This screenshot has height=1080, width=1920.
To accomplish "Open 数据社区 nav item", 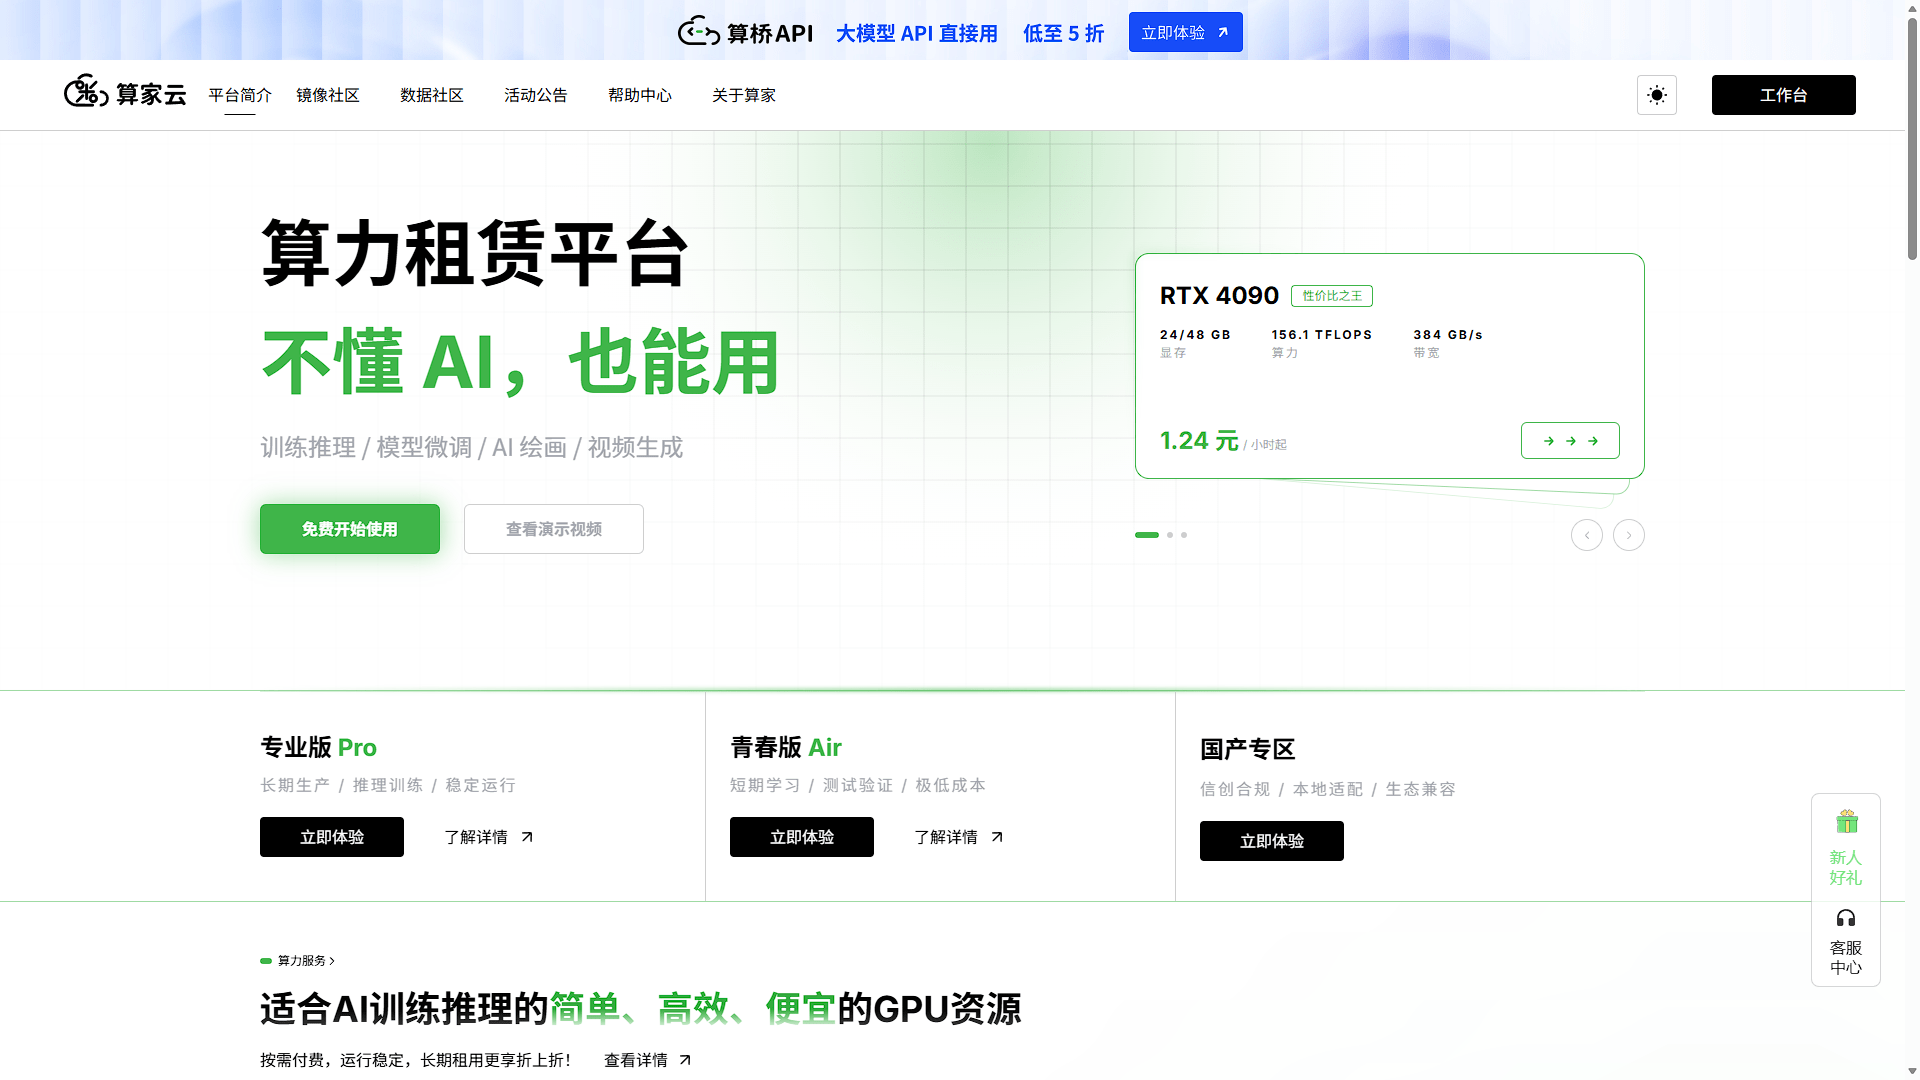I will [432, 95].
